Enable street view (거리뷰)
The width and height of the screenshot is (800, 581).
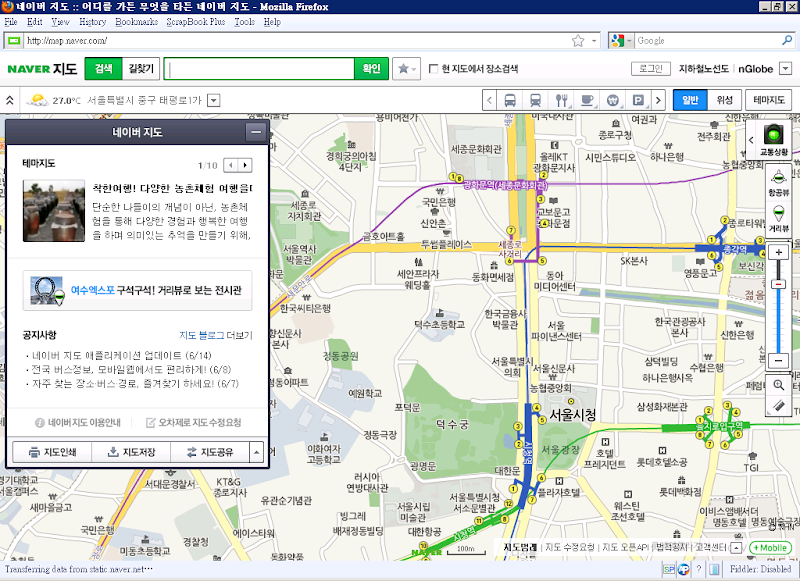pyautogui.click(x=779, y=218)
